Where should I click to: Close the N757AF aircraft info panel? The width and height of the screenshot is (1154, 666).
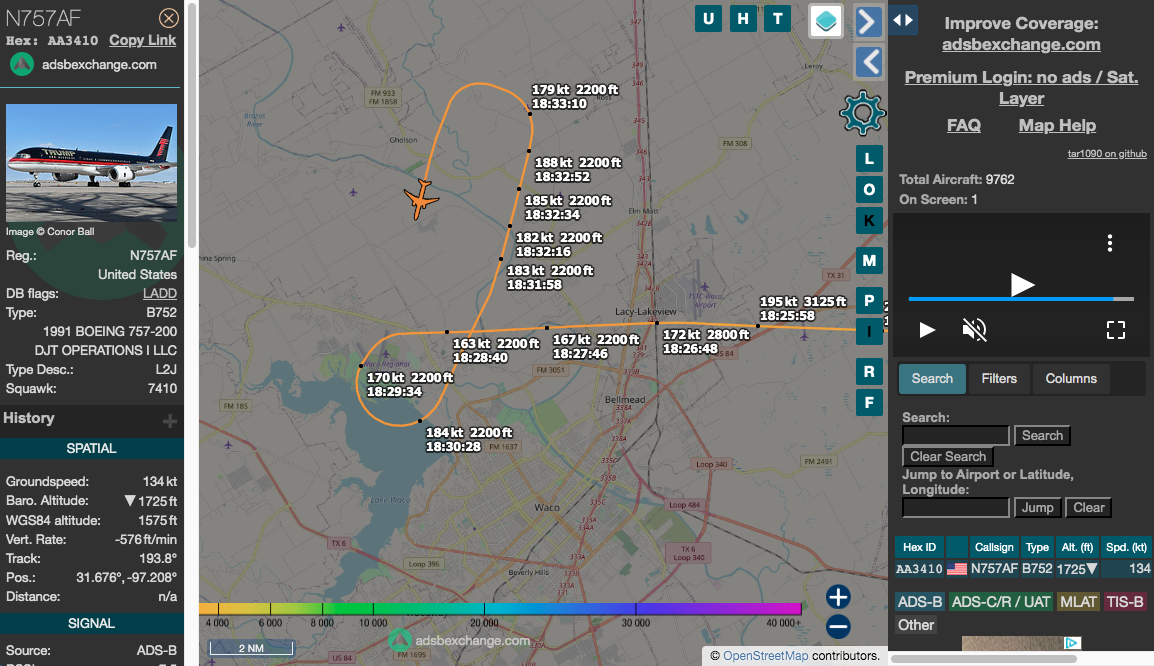[x=169, y=18]
